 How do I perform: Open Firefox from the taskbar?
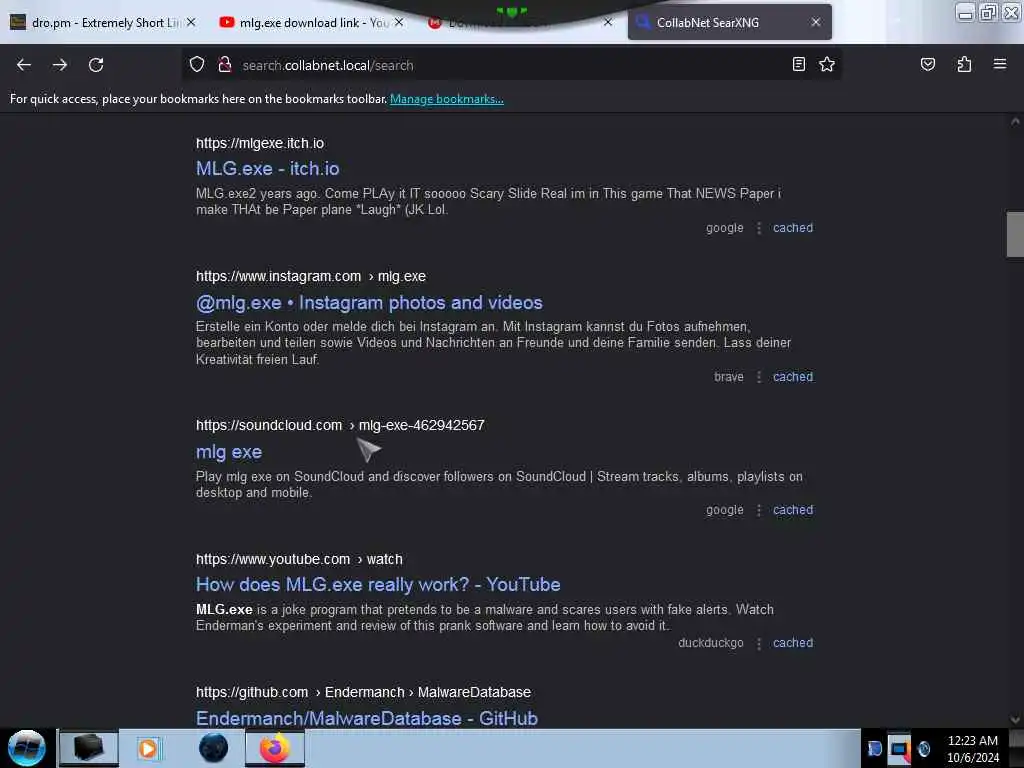pos(274,748)
